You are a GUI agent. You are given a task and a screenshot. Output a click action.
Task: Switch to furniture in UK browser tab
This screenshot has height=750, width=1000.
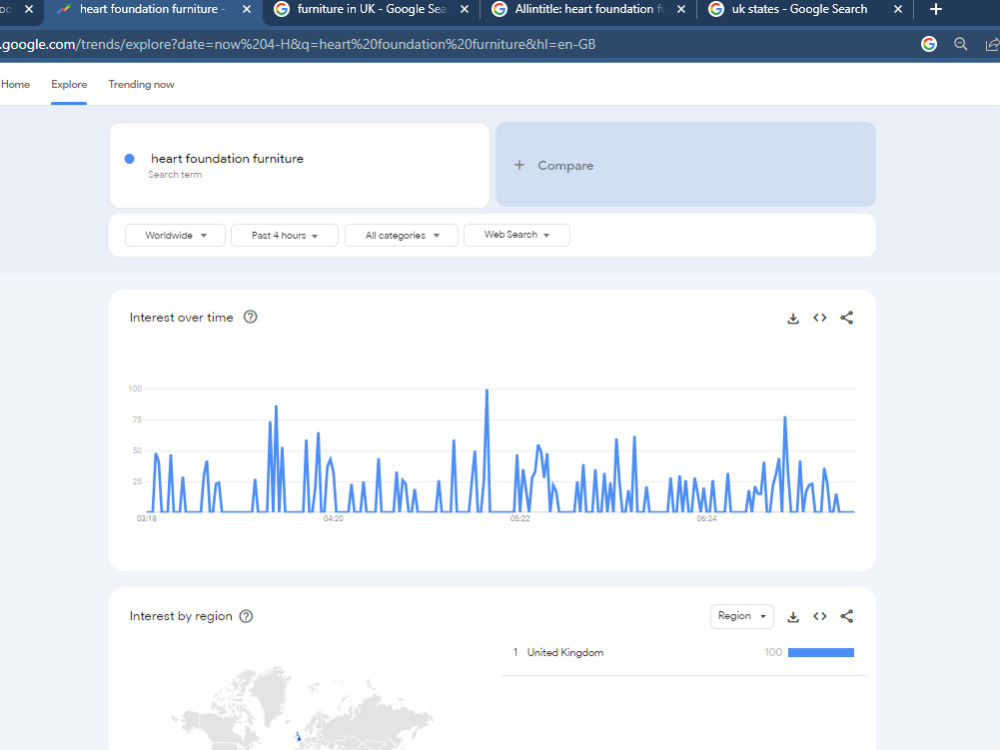(371, 9)
